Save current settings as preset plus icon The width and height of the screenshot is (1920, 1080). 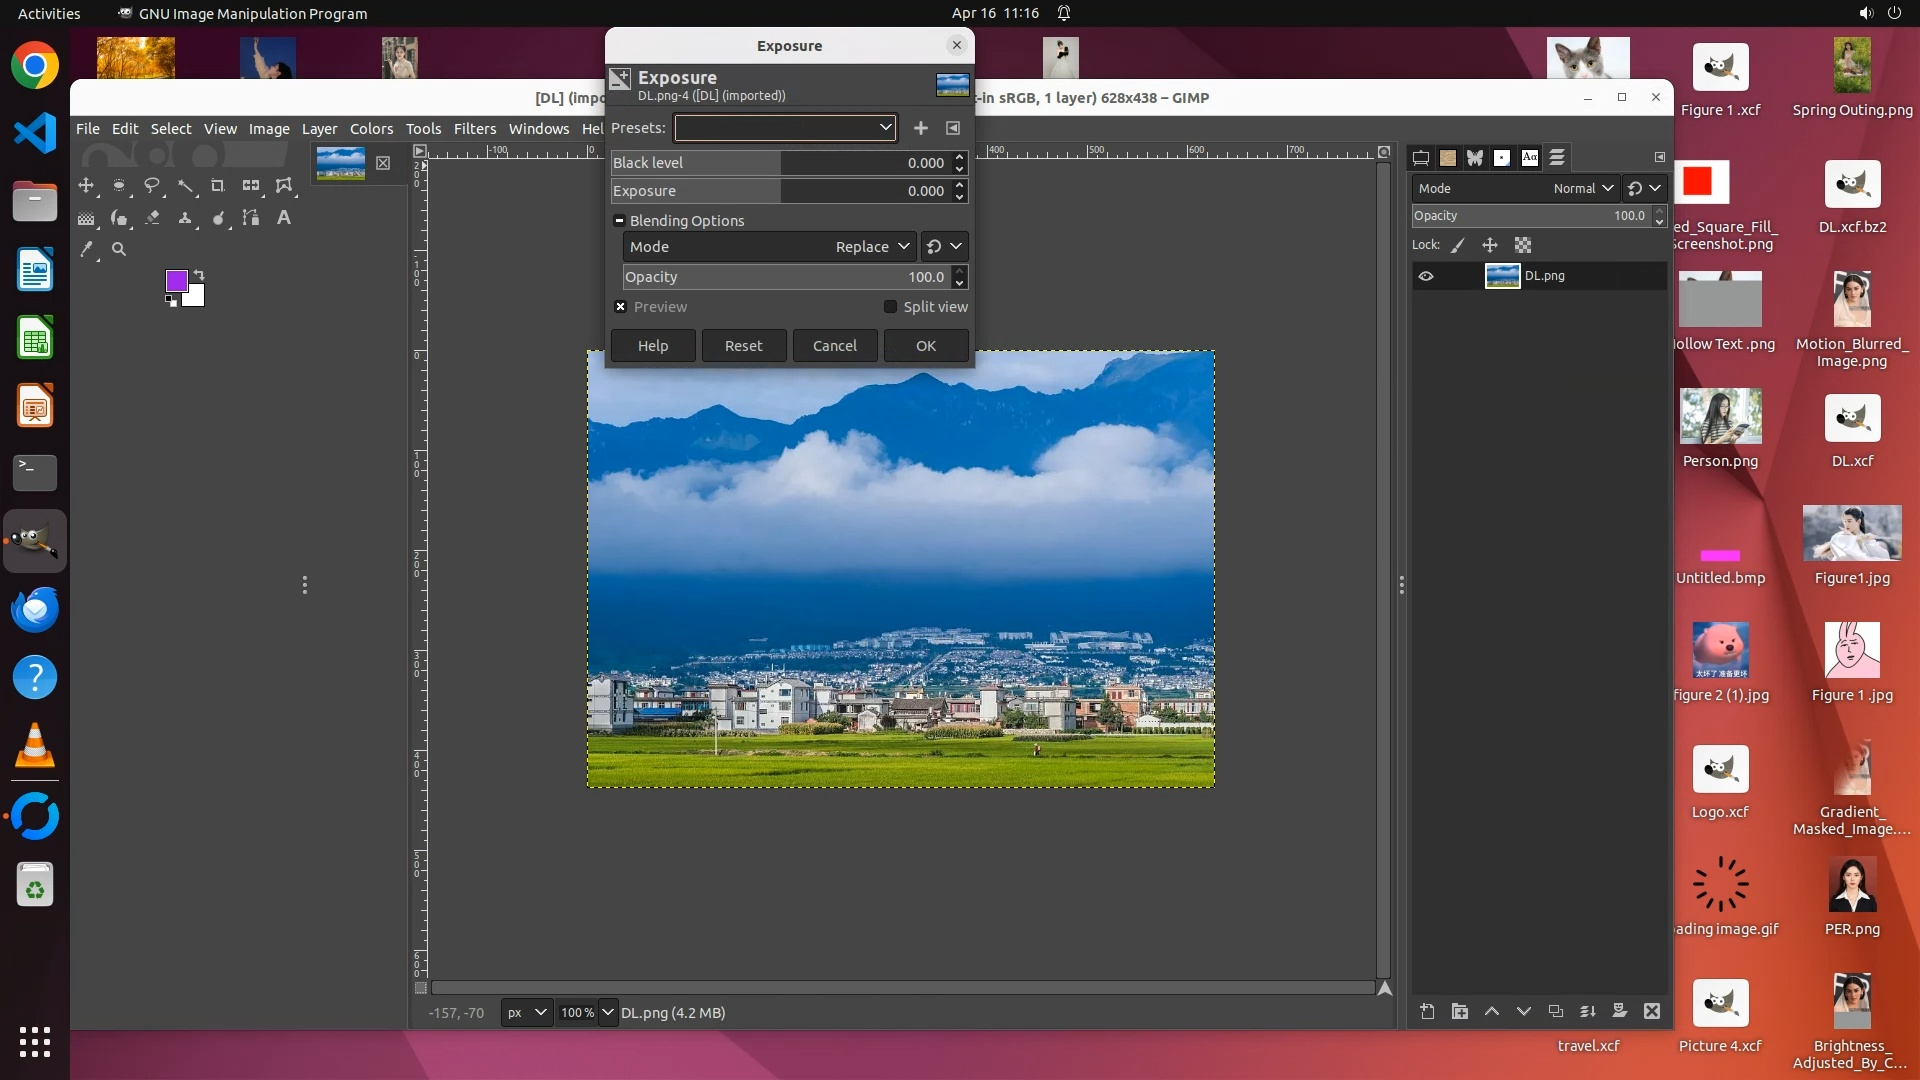(921, 128)
